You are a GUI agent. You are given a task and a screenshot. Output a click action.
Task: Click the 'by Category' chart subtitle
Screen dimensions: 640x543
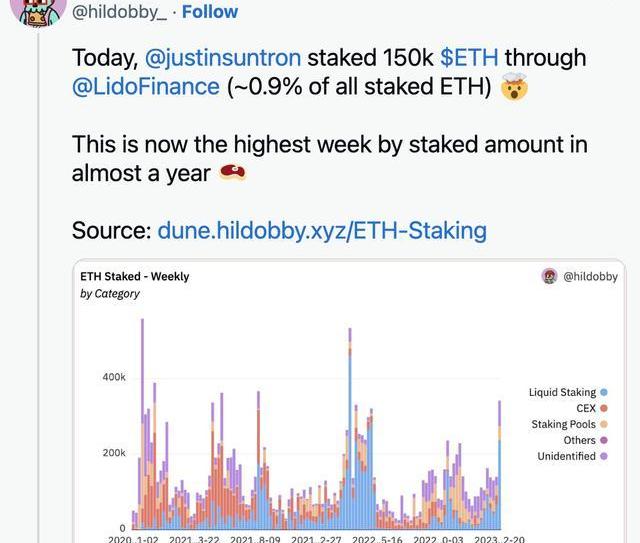click(x=110, y=294)
